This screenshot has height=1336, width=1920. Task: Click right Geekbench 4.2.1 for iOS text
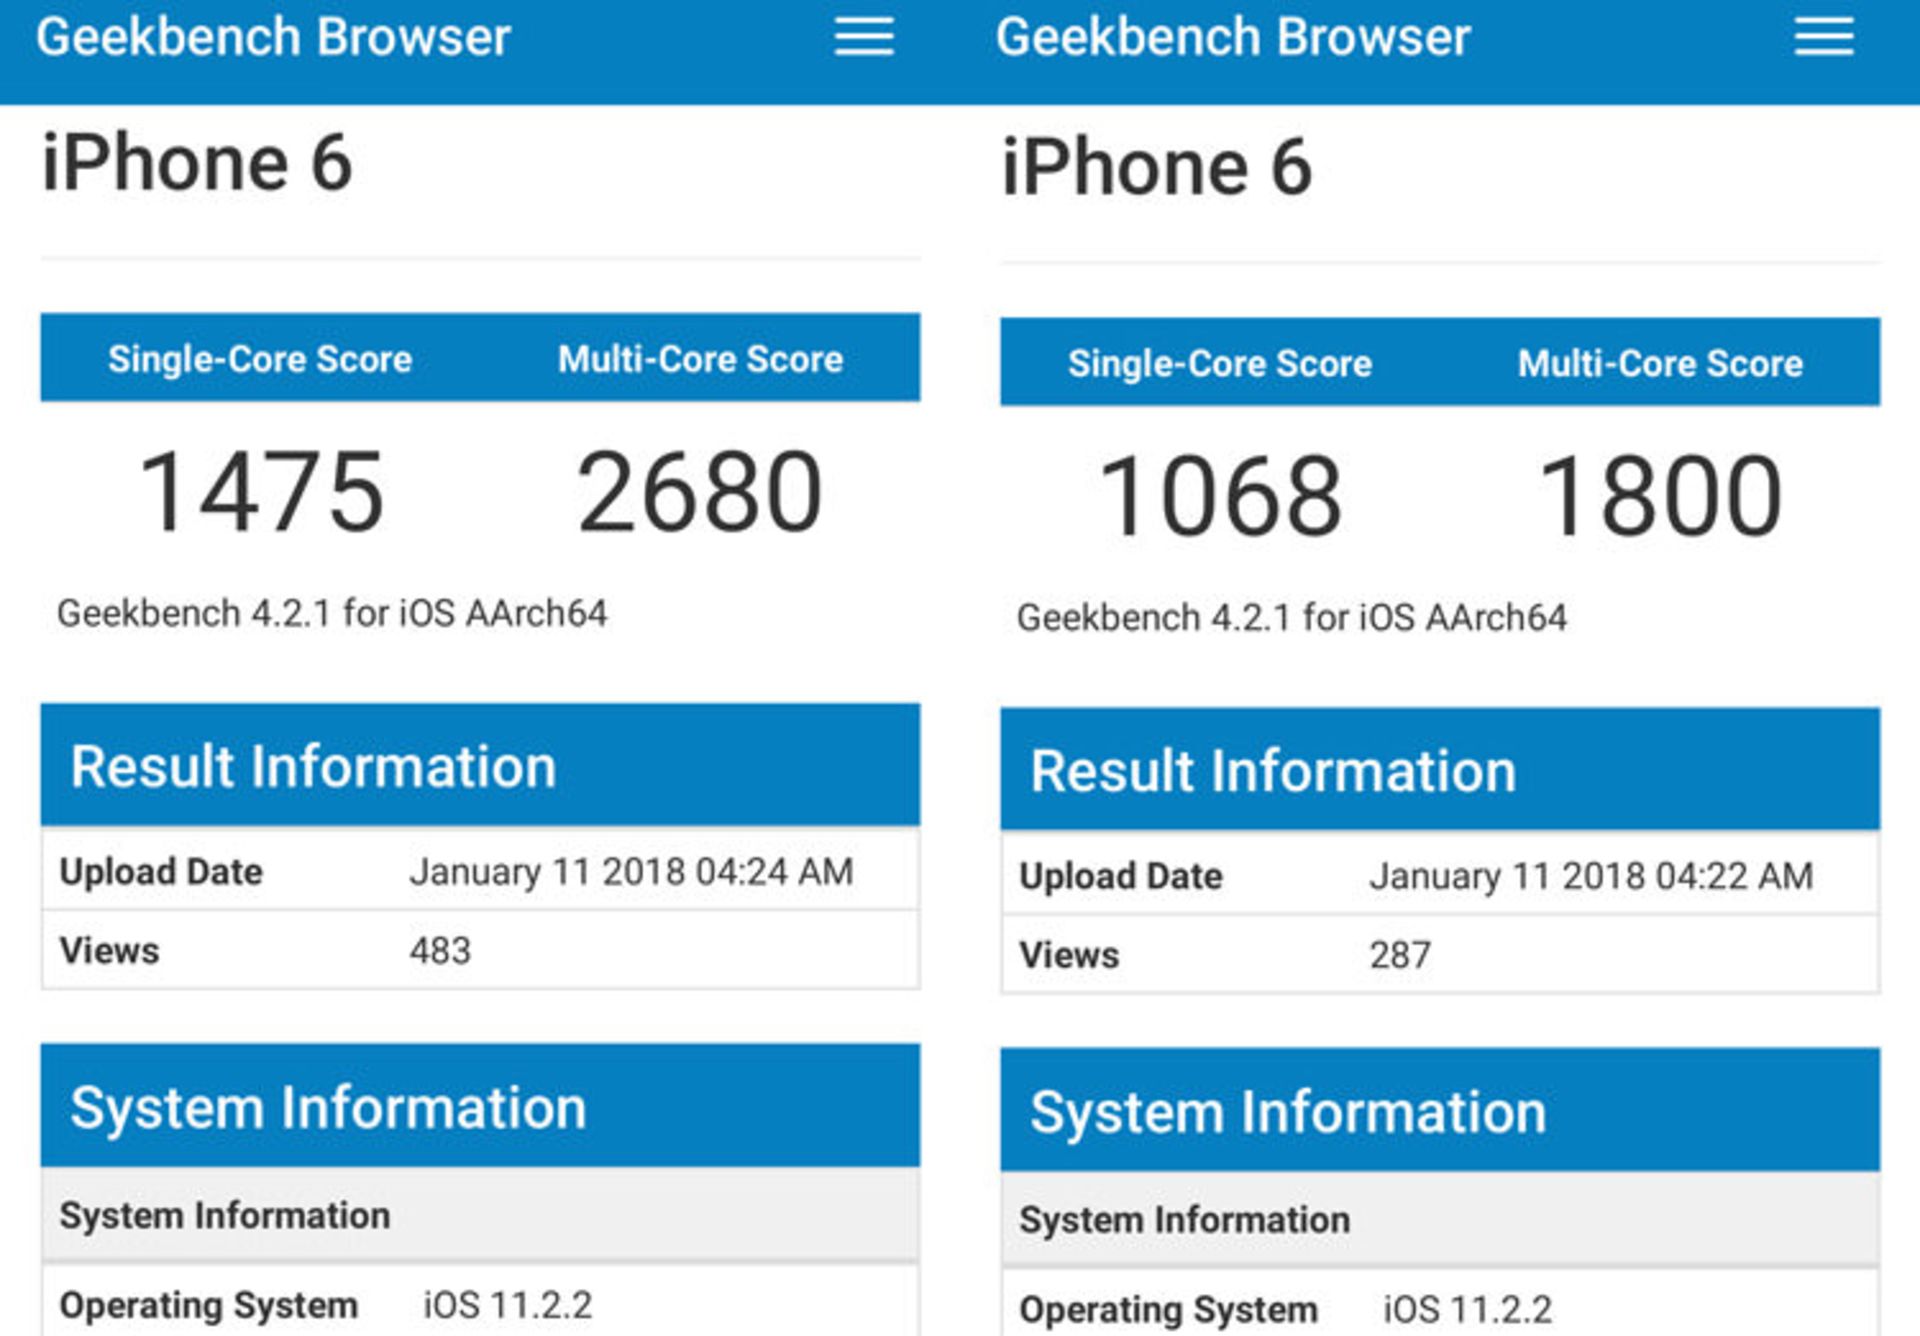coord(1291,618)
